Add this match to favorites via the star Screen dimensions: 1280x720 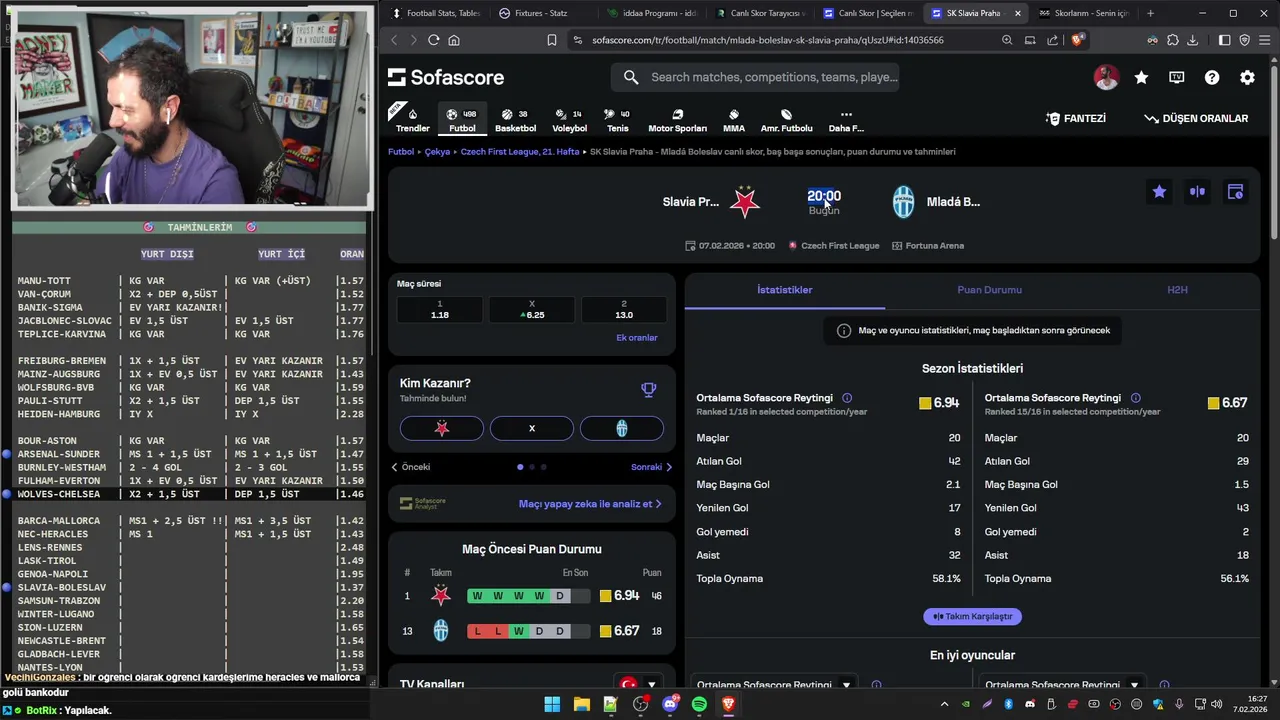tap(1159, 192)
